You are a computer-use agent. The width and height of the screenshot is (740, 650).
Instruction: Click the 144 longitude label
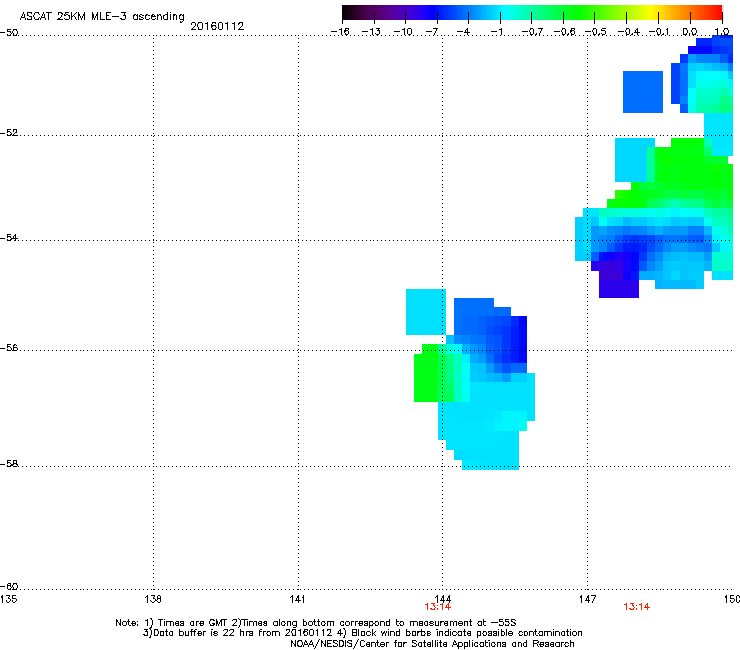442,599
